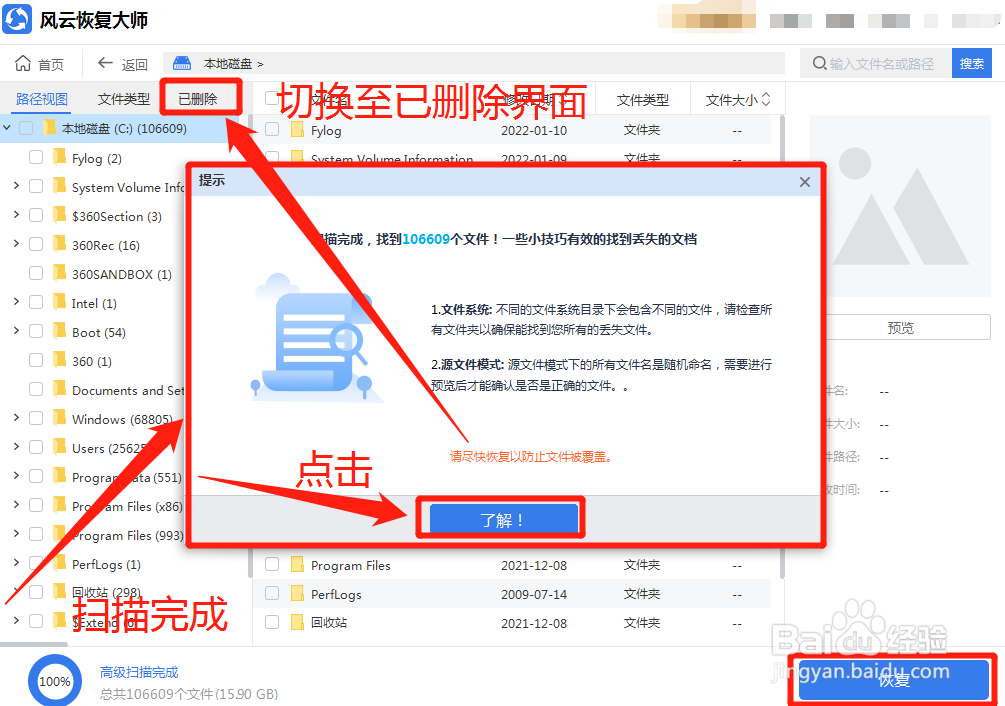This screenshot has height=706, width=1005.
Task: Click the 风云恢复大师 app logo icon
Action: (x=17, y=18)
